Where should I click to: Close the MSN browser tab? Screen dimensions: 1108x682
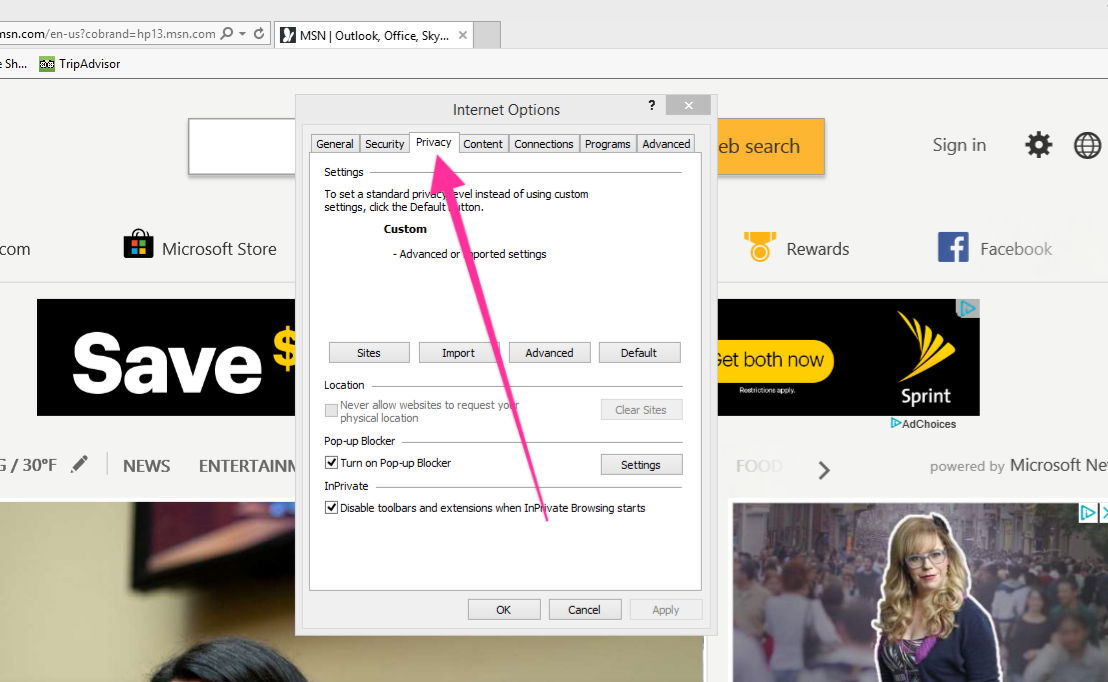coord(463,35)
